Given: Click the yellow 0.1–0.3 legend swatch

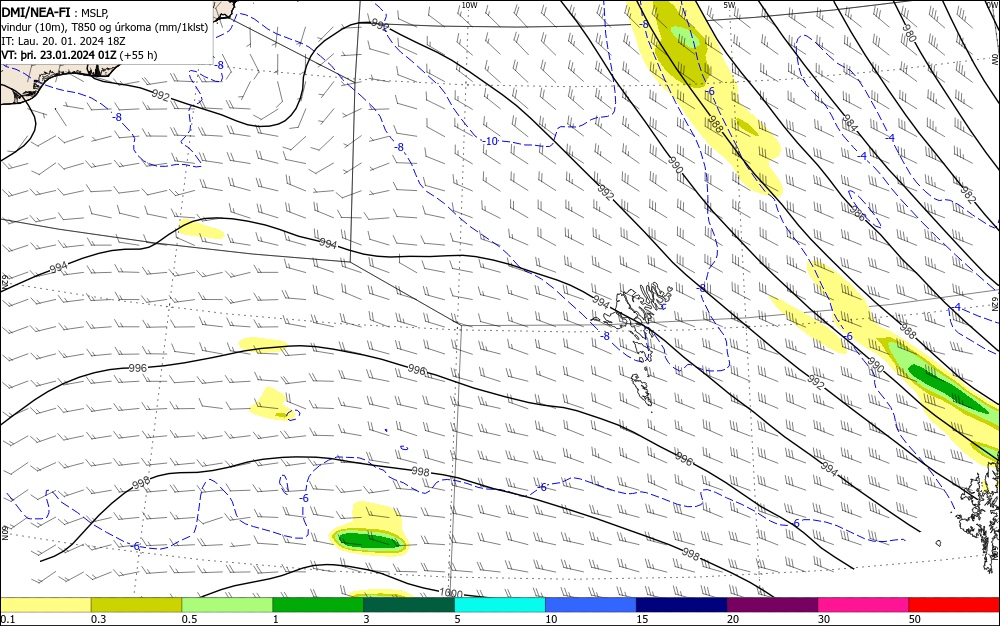Looking at the screenshot, I should point(45,604).
